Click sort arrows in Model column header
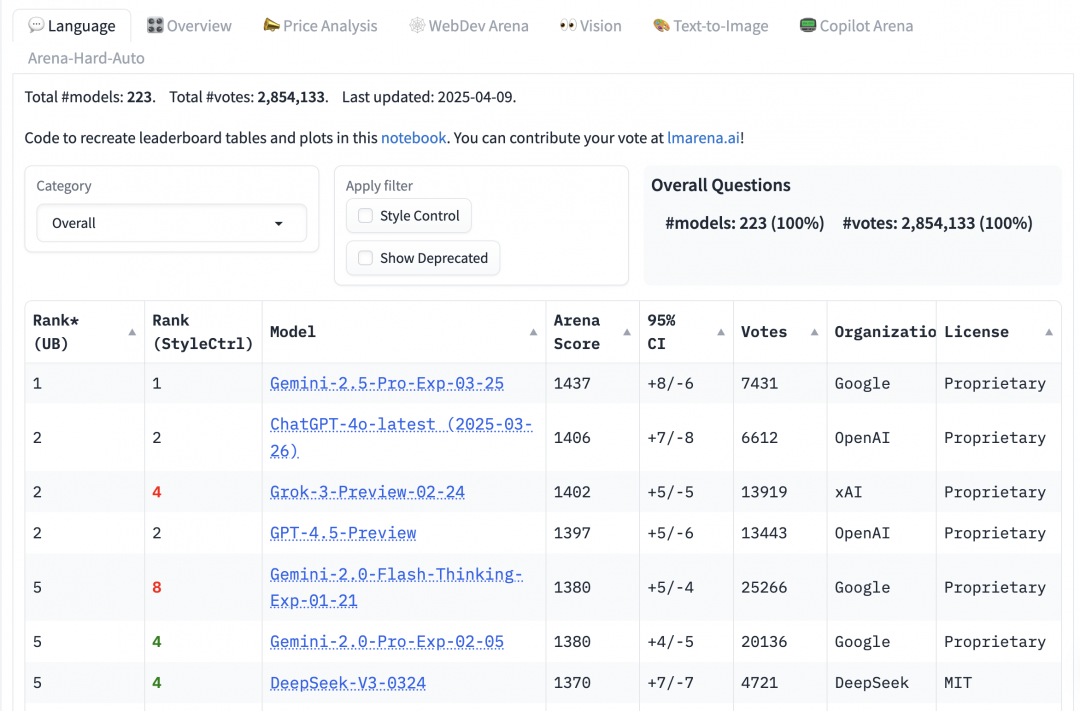 [533, 332]
